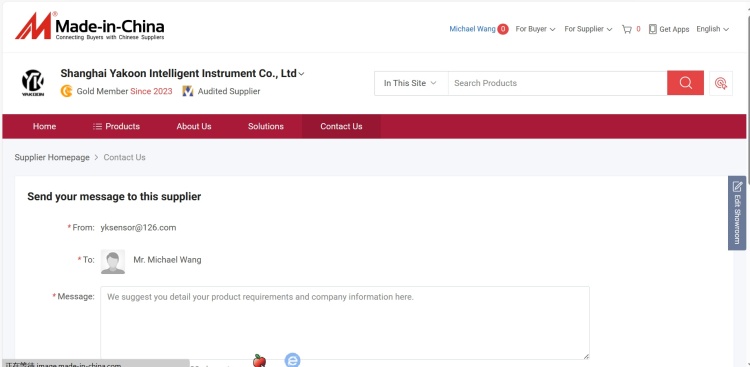The width and height of the screenshot is (750, 367).
Task: Click the Contact Us breadcrumb text
Action: (124, 157)
